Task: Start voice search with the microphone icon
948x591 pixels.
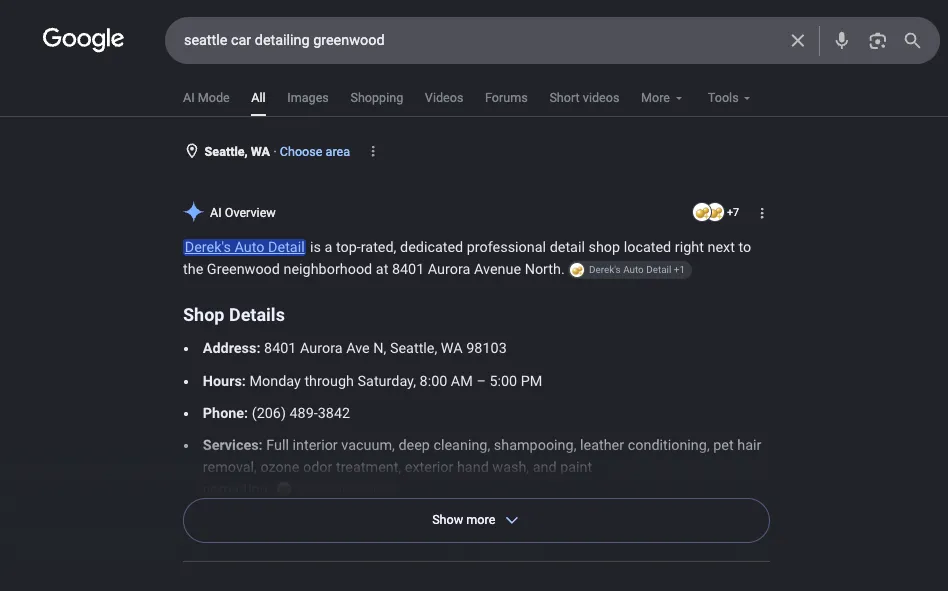Action: click(x=841, y=40)
